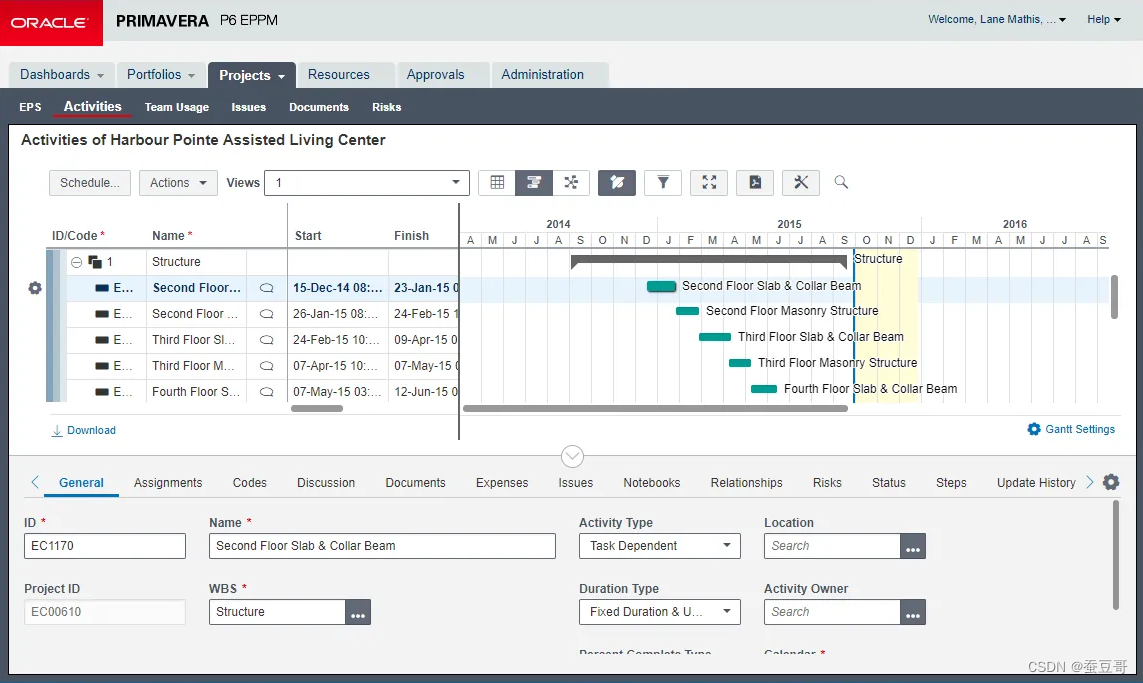Show previous detail tabs arrow
This screenshot has height=683, width=1143.
(35, 482)
